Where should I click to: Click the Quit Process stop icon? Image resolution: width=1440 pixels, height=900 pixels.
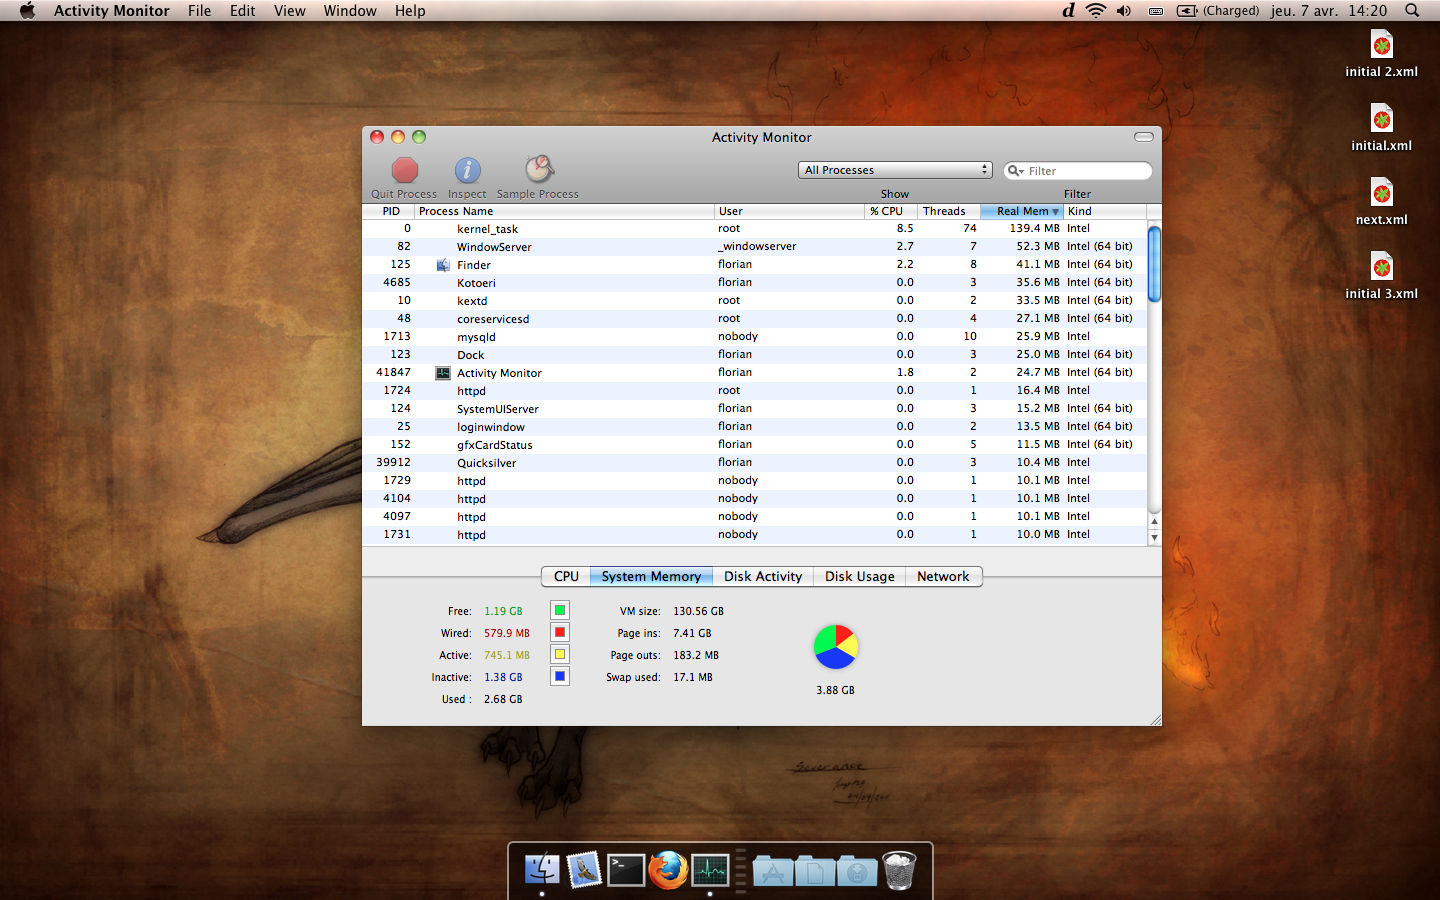click(404, 170)
